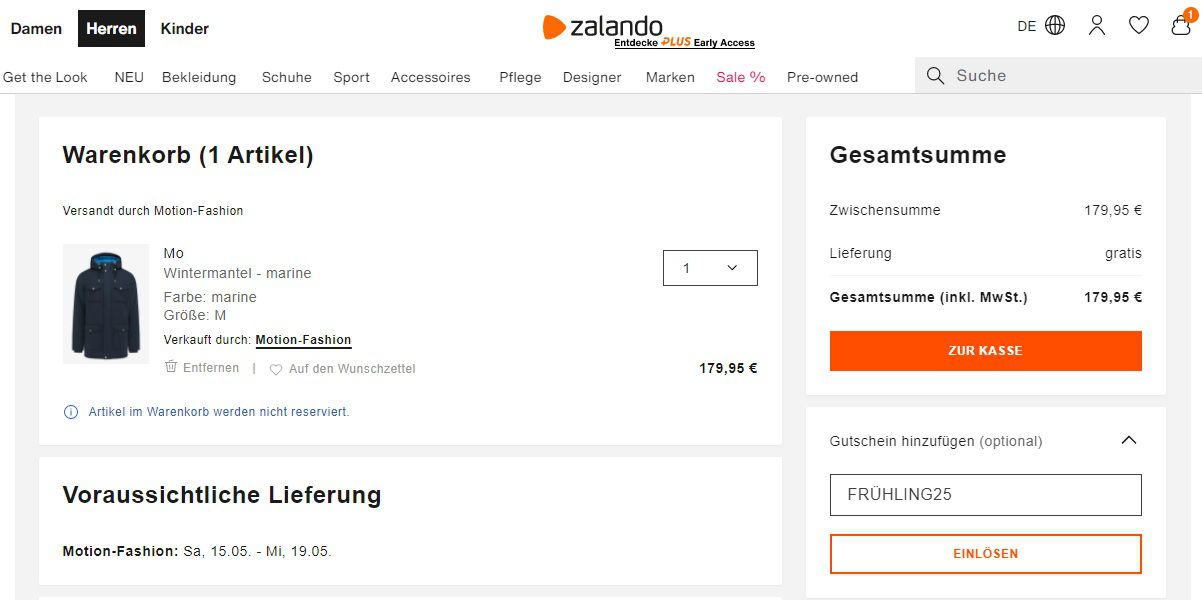Click the FRÜHLING25 voucher input field
Image resolution: width=1202 pixels, height=600 pixels.
[985, 494]
